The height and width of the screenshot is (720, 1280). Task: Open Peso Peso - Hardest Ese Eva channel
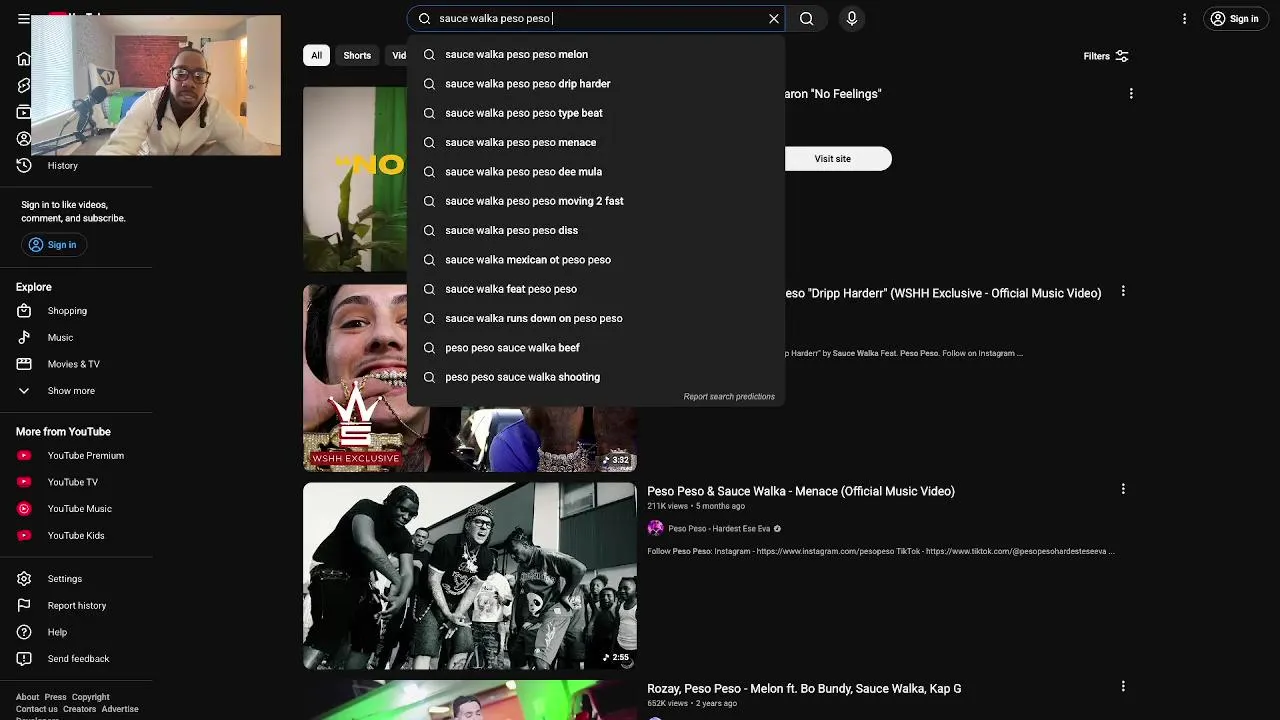click(x=719, y=529)
